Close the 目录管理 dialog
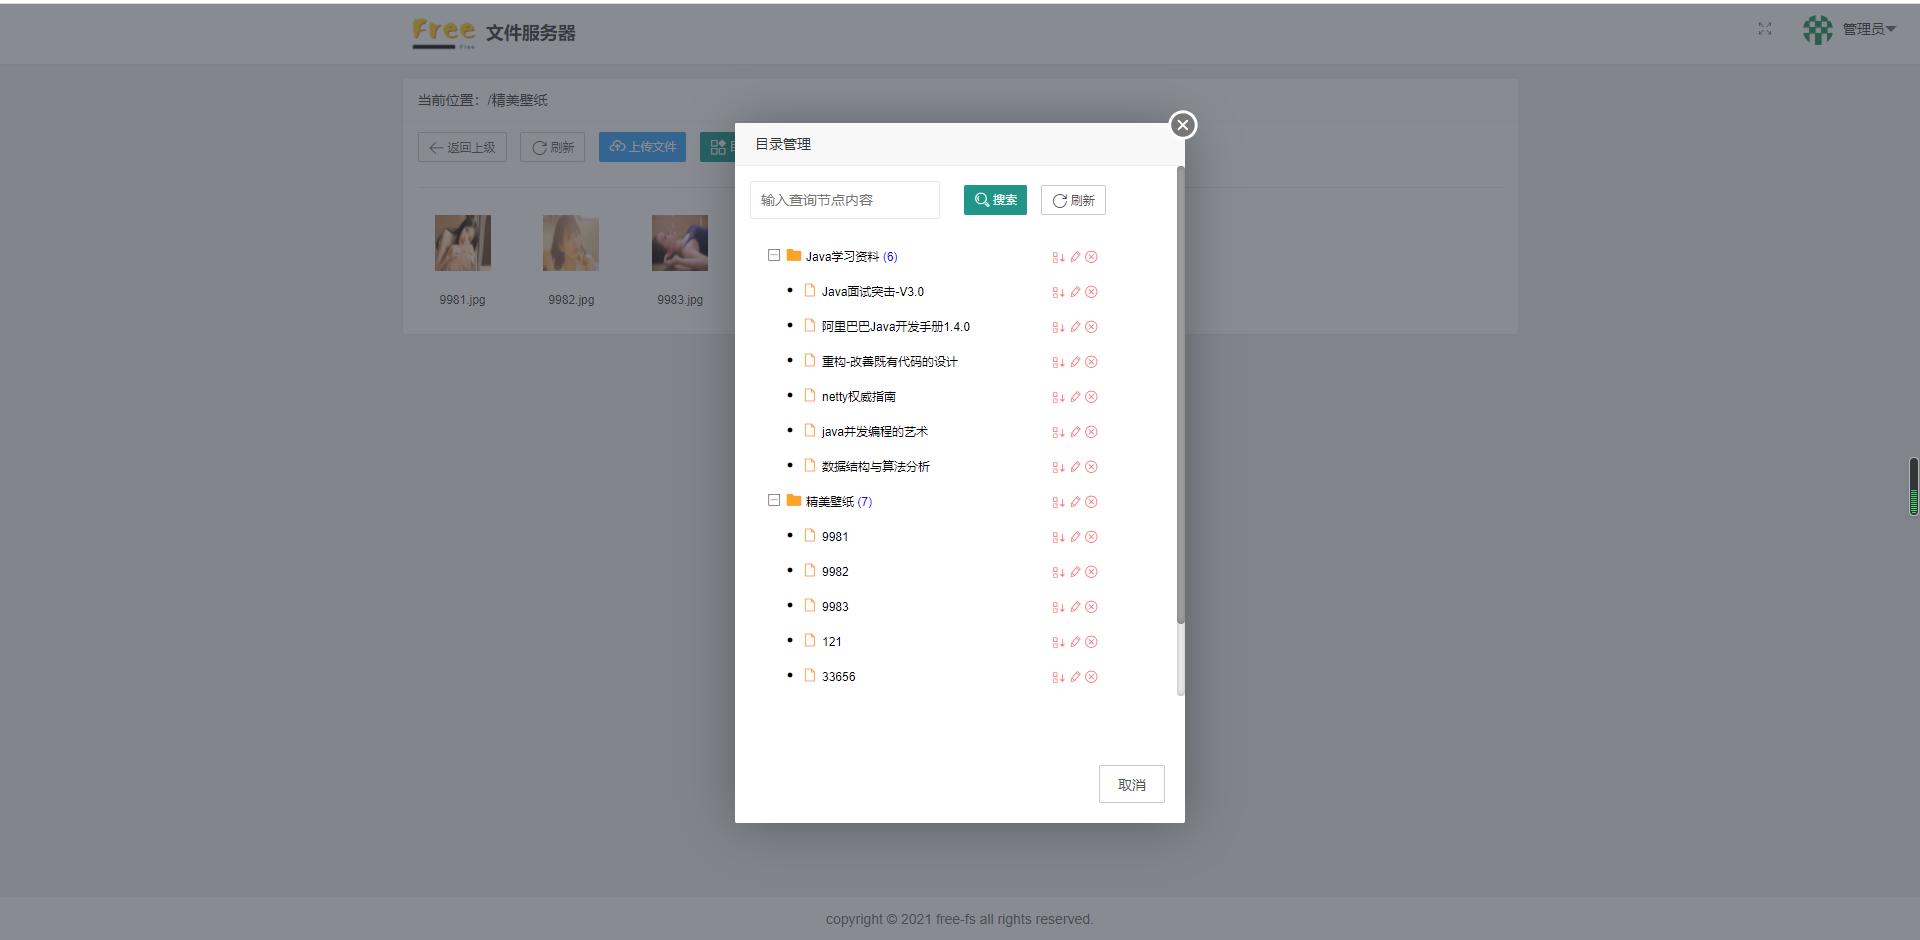1920x940 pixels. click(x=1183, y=125)
